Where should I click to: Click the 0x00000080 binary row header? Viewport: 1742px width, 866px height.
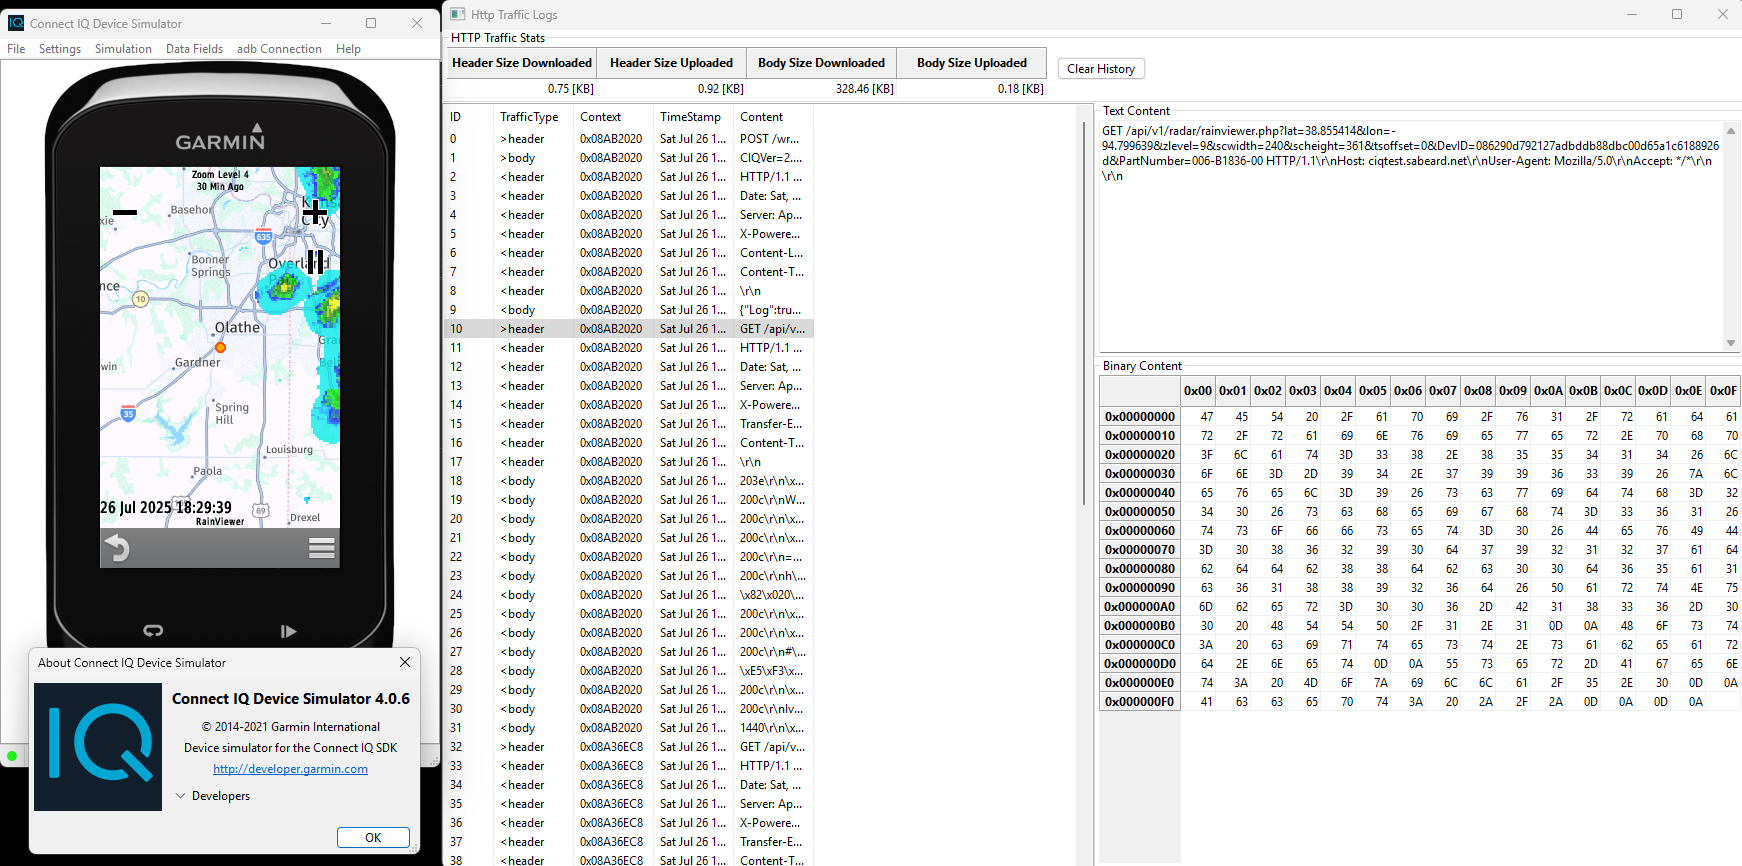point(1140,569)
